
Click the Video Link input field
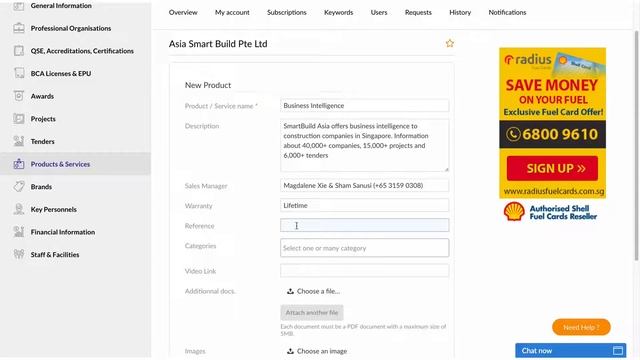point(364,271)
